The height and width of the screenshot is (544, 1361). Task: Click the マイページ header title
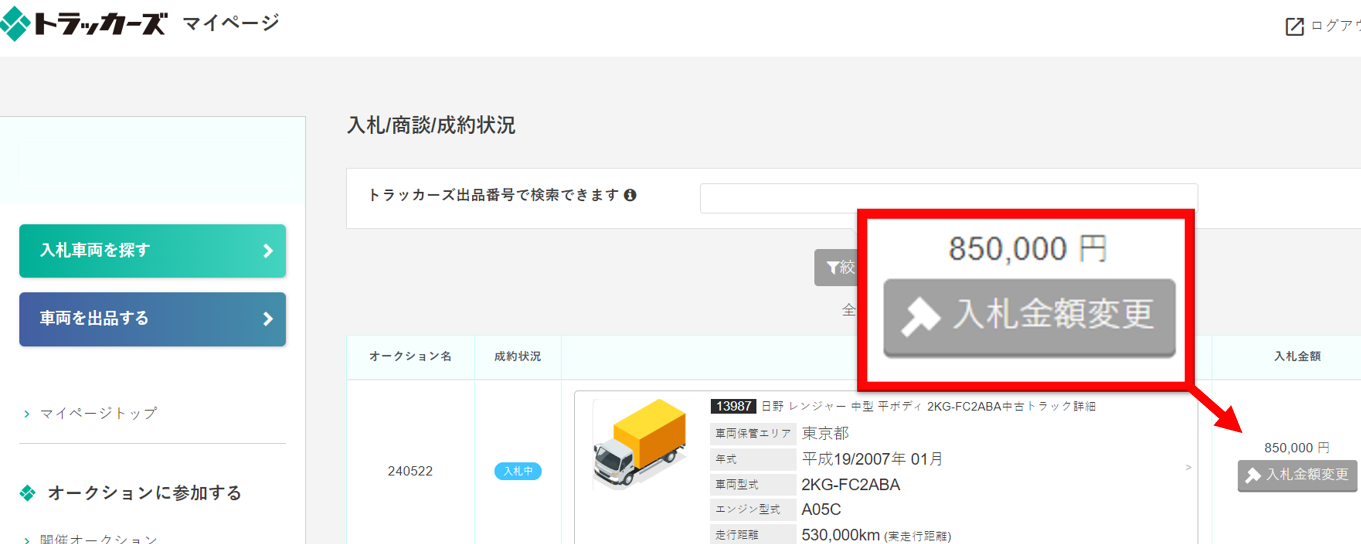[231, 23]
